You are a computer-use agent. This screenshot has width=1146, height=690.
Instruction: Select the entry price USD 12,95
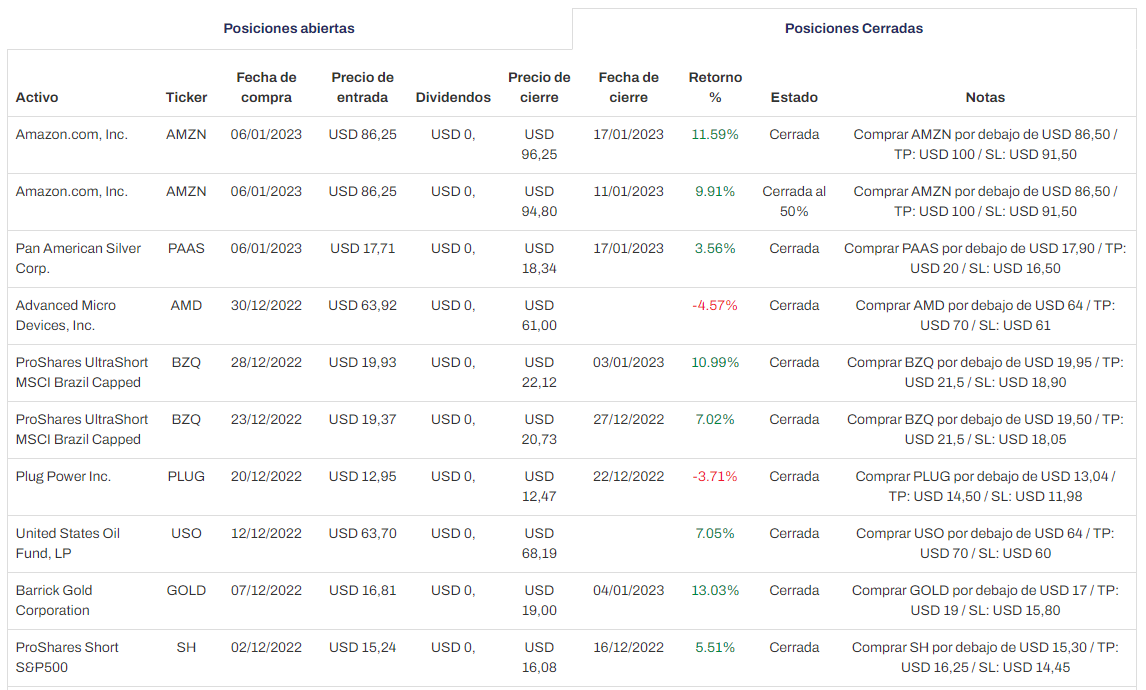pyautogui.click(x=363, y=477)
